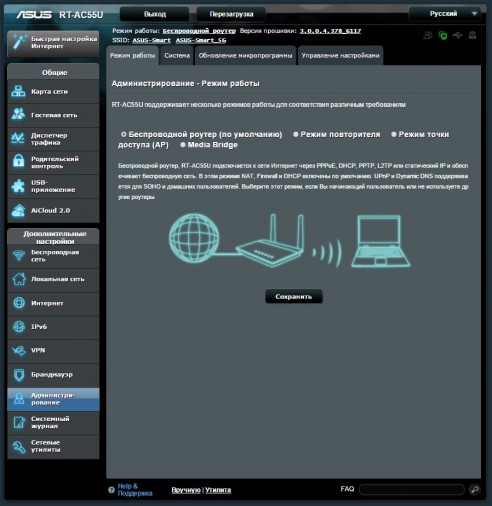Click the Администрирование user icon

[19, 399]
